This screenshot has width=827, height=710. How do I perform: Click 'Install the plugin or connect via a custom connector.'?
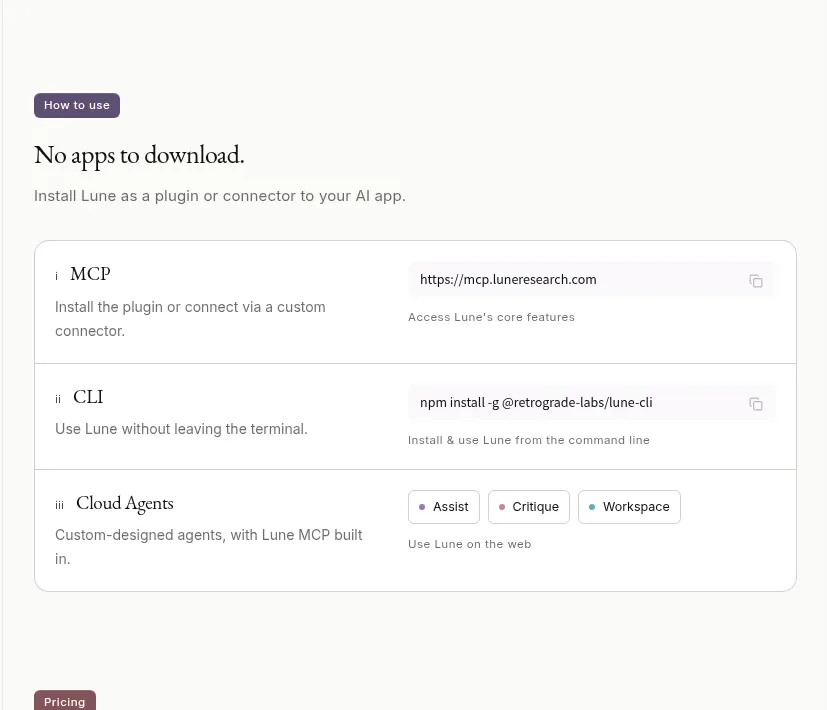(x=190, y=319)
